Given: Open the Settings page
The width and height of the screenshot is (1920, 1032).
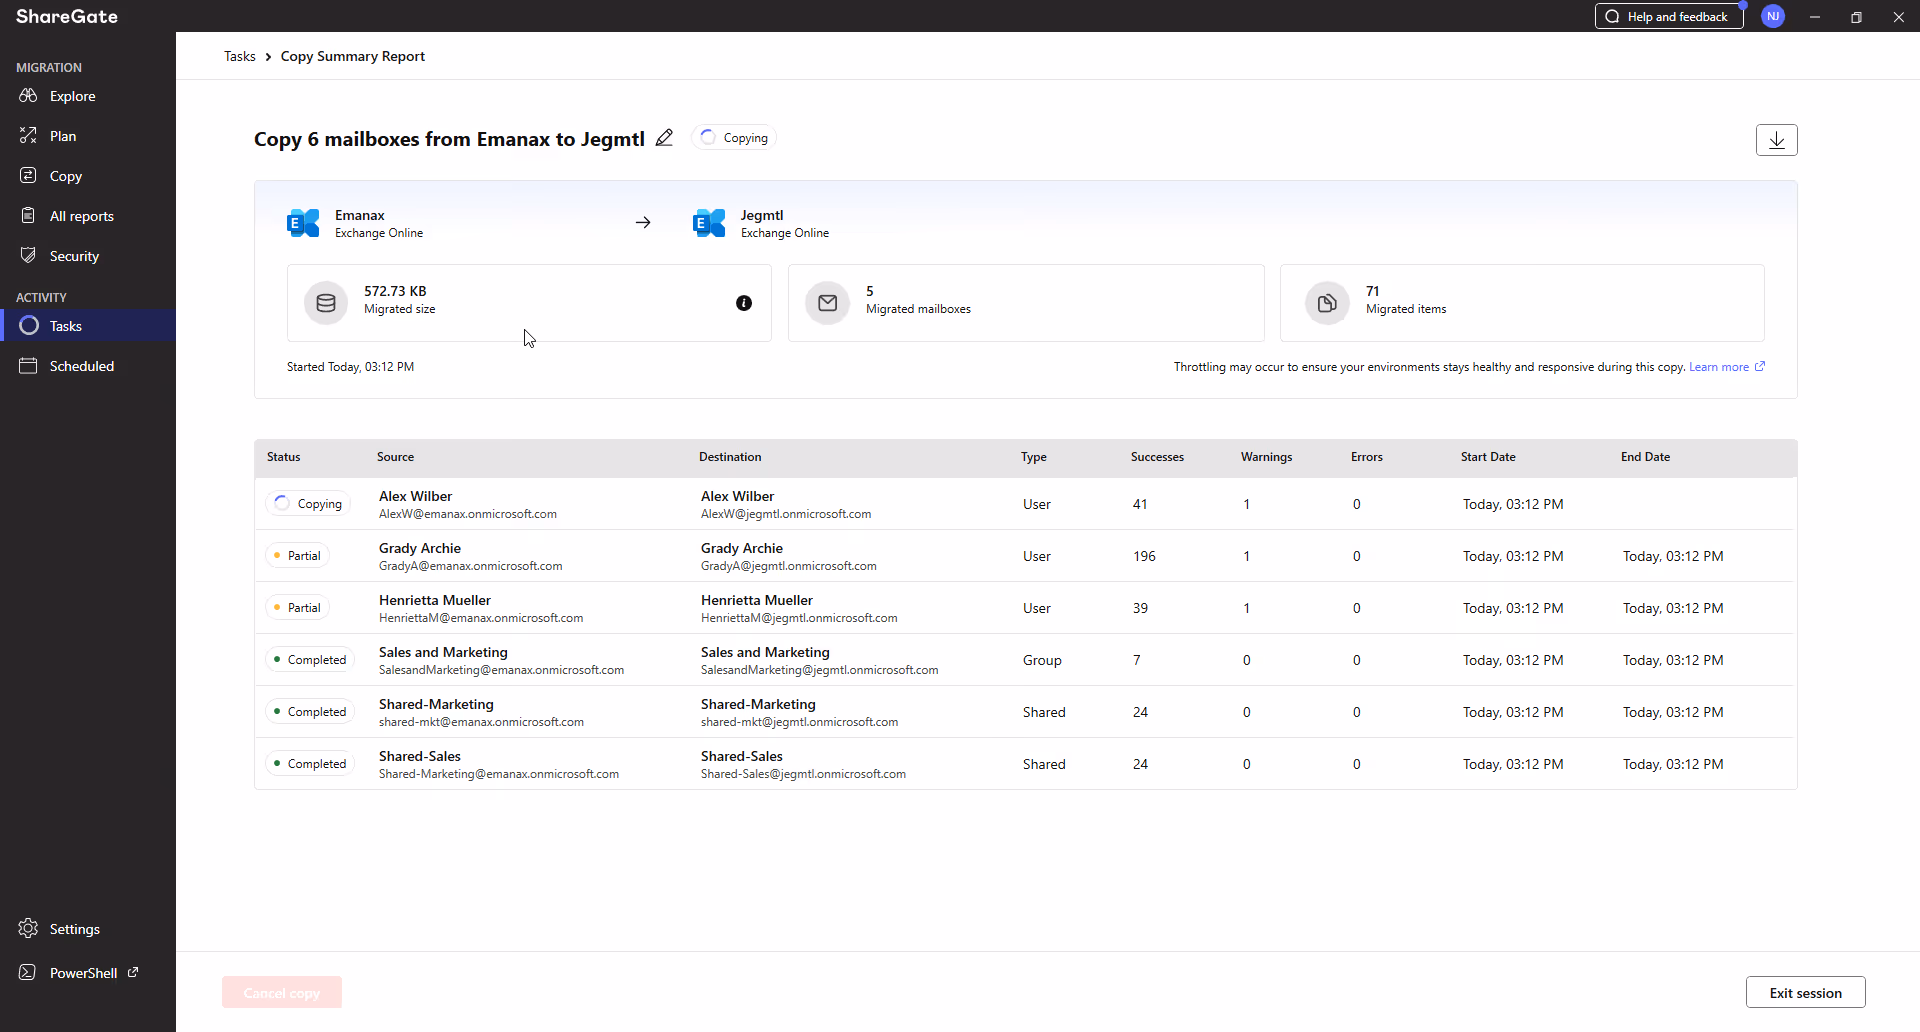Looking at the screenshot, I should click(74, 929).
